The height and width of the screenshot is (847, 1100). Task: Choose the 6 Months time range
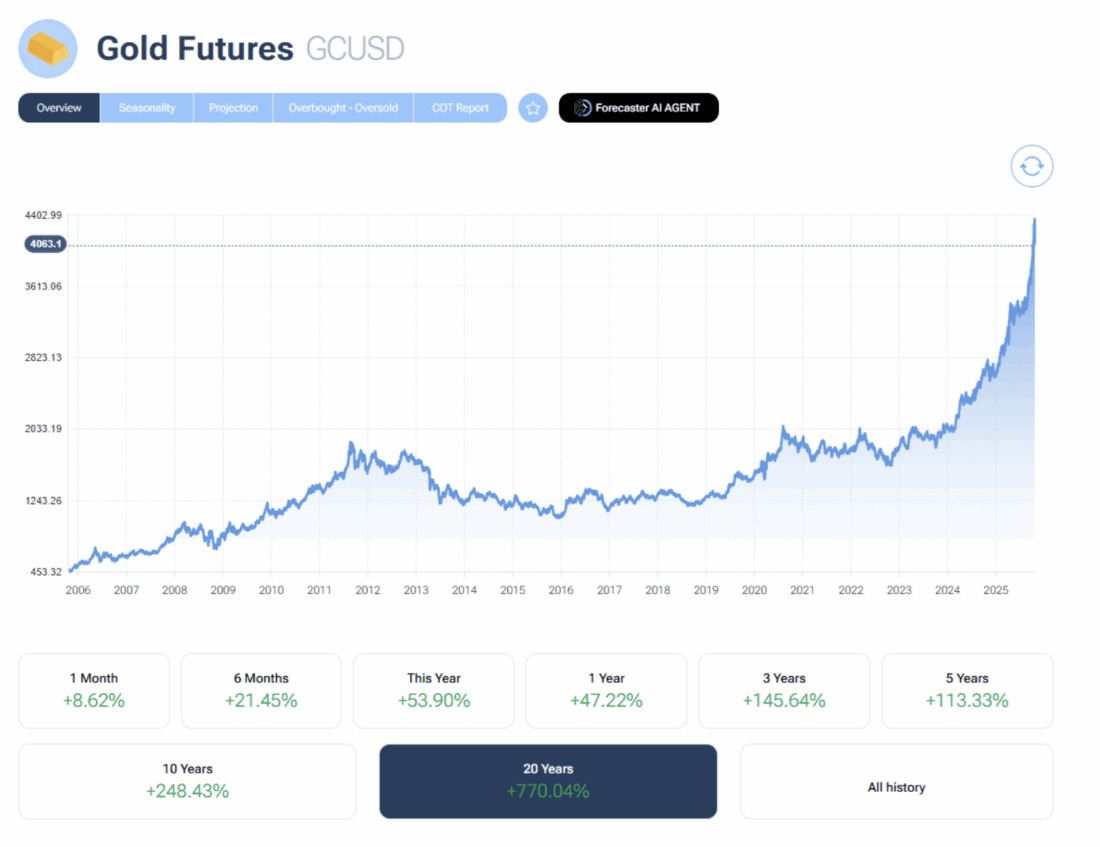[x=261, y=690]
